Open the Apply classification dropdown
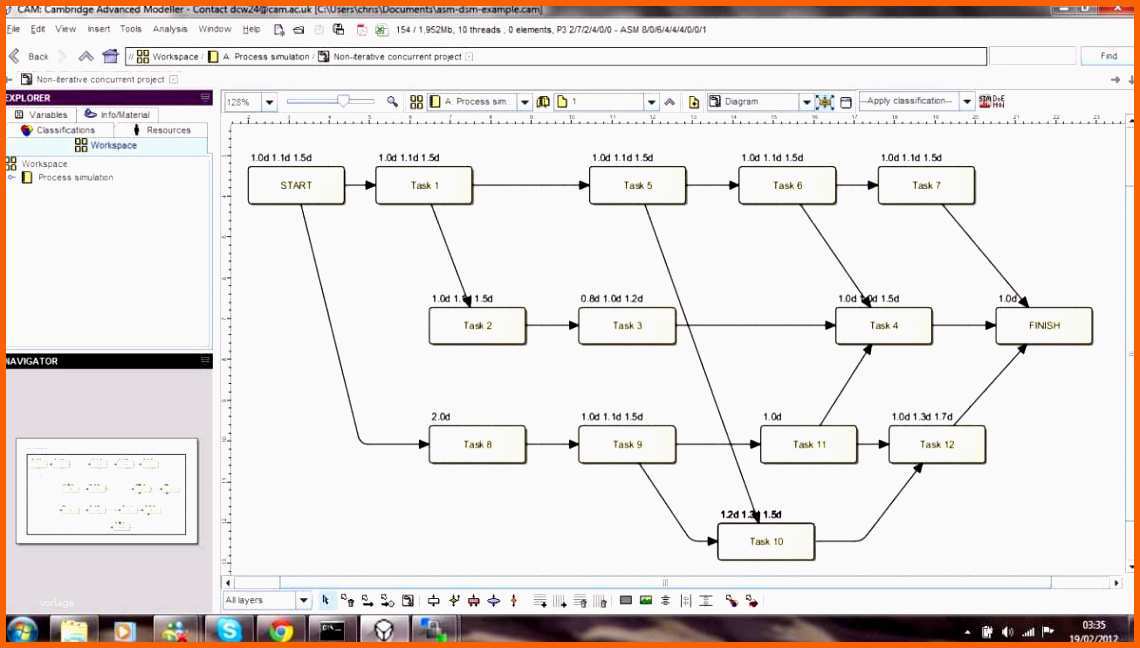Viewport: 1140px width, 648px height. coord(966,101)
